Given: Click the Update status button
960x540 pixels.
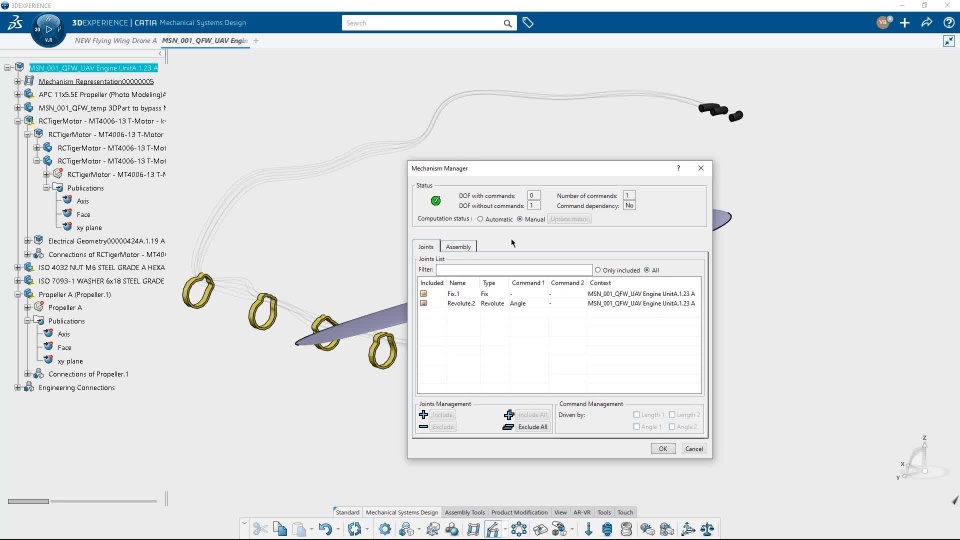Looking at the screenshot, I should [x=569, y=219].
